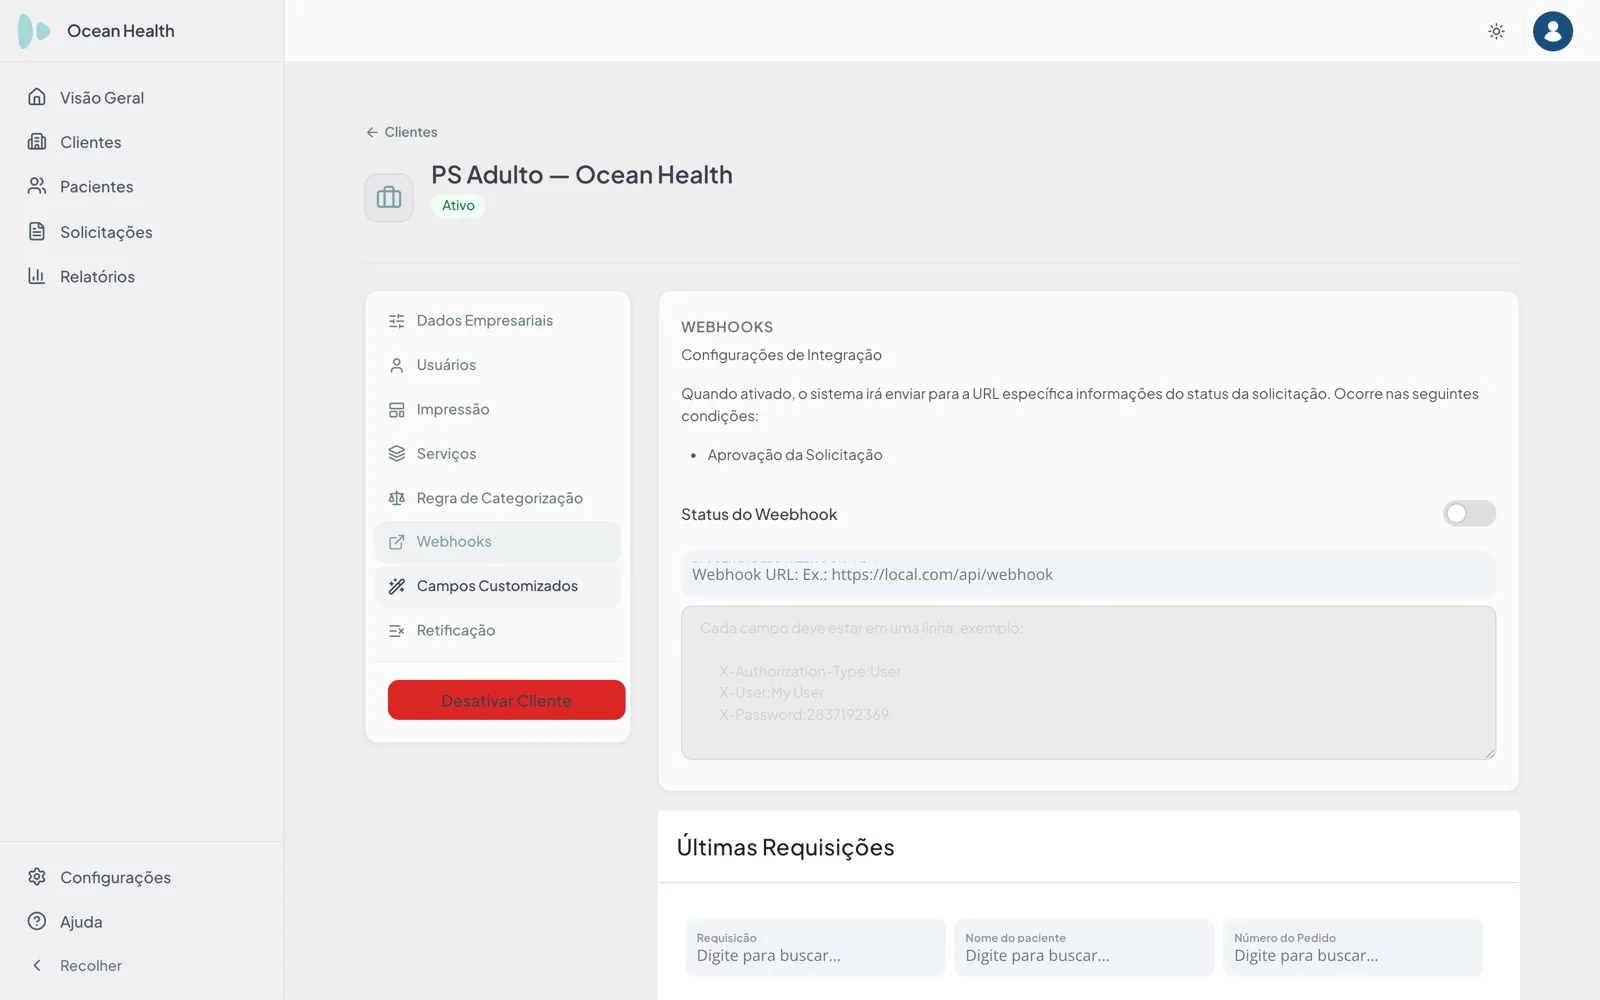Click the Últimas Requisições heading
1600x1000 pixels.
[x=786, y=847]
